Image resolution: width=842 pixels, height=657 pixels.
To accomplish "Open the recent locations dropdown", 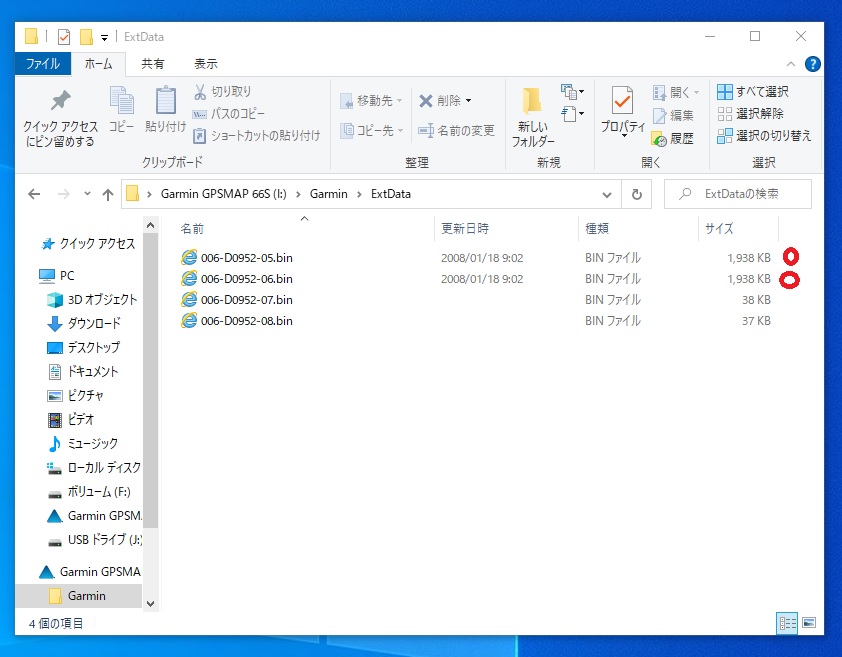I will coord(87,194).
